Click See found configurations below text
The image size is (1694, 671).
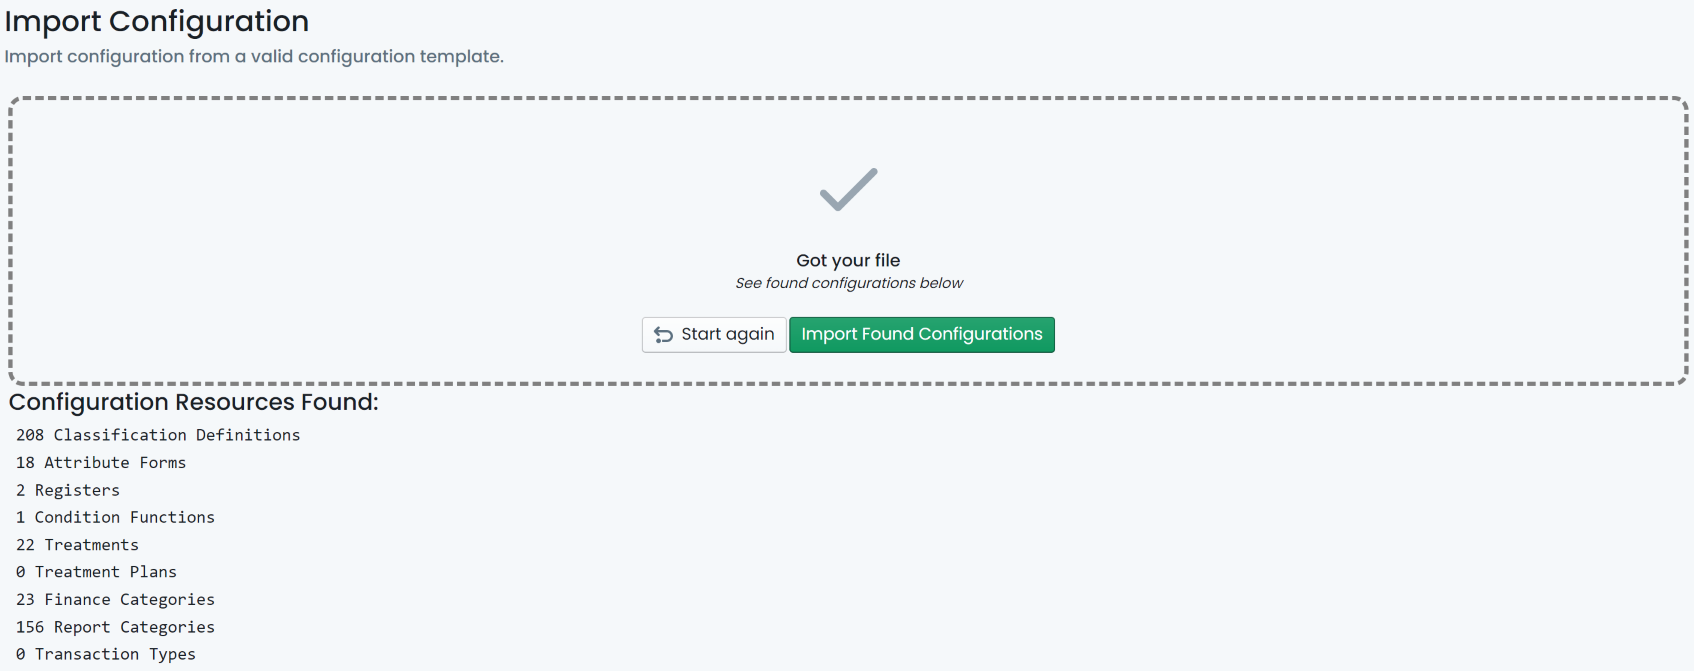click(x=849, y=283)
